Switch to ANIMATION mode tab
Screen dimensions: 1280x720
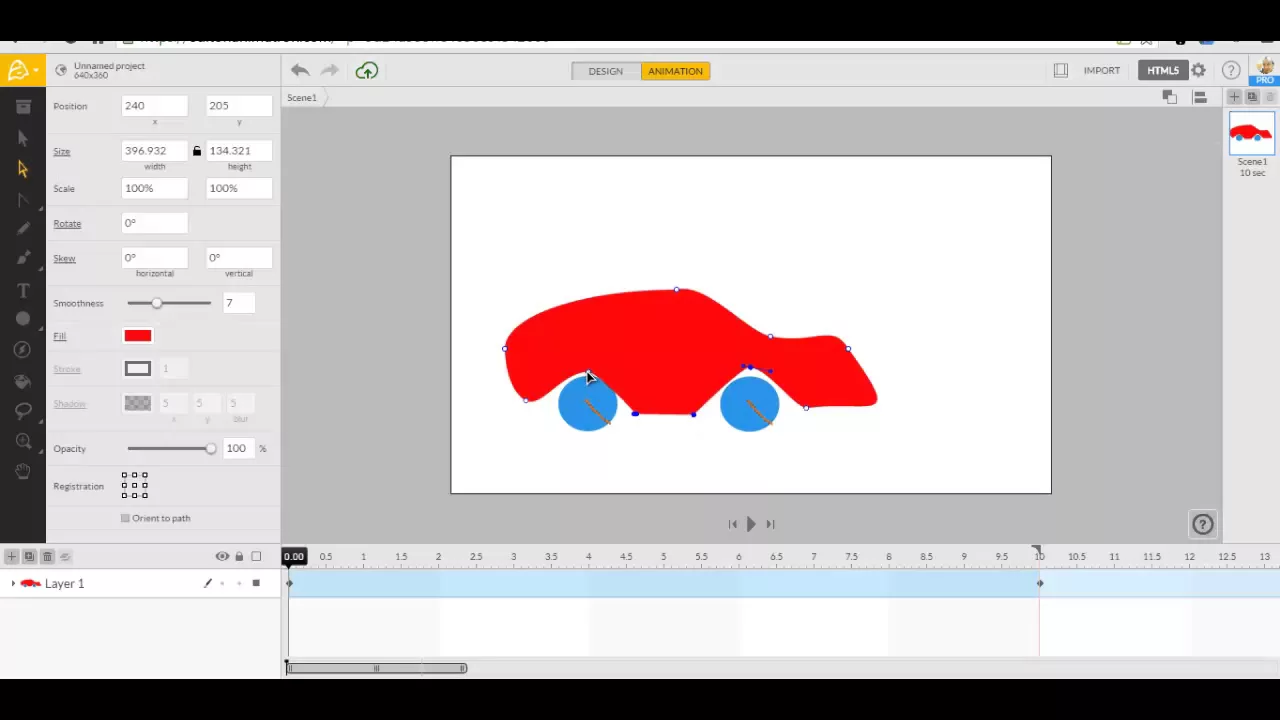point(675,71)
